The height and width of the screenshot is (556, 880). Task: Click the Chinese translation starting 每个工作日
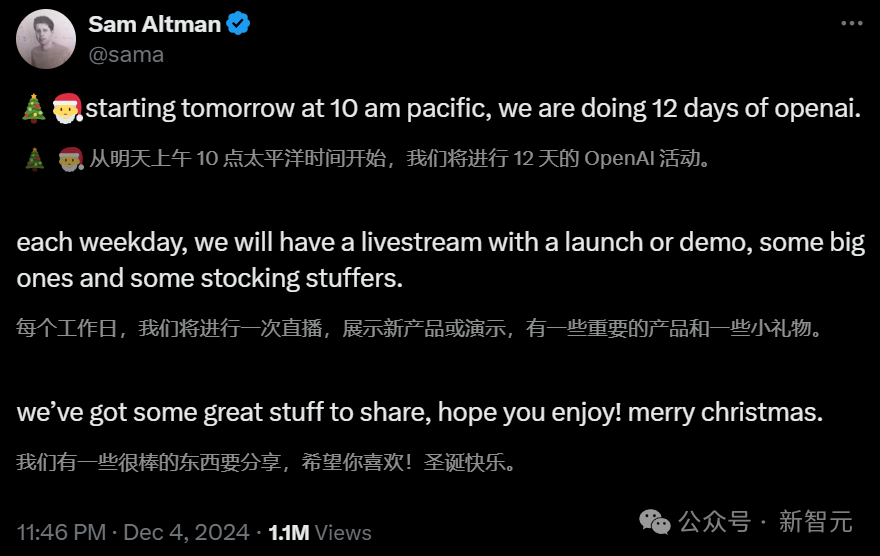(419, 328)
